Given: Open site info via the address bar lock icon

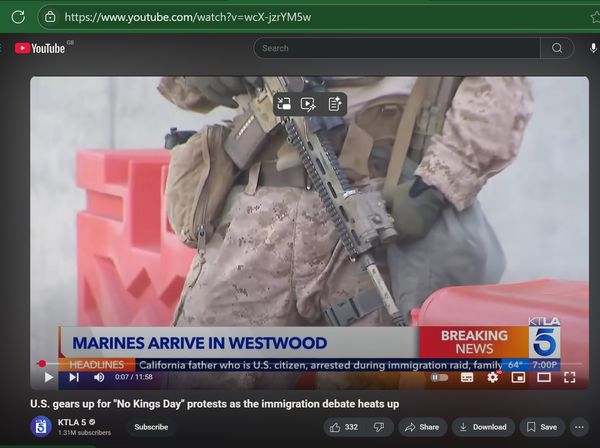Looking at the screenshot, I should tap(50, 17).
